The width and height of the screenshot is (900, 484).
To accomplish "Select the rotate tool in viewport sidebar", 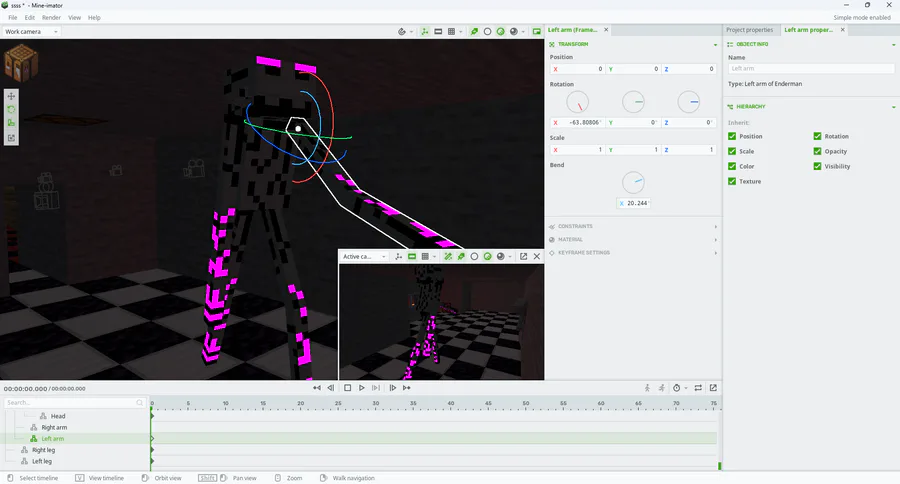I will (x=11, y=109).
